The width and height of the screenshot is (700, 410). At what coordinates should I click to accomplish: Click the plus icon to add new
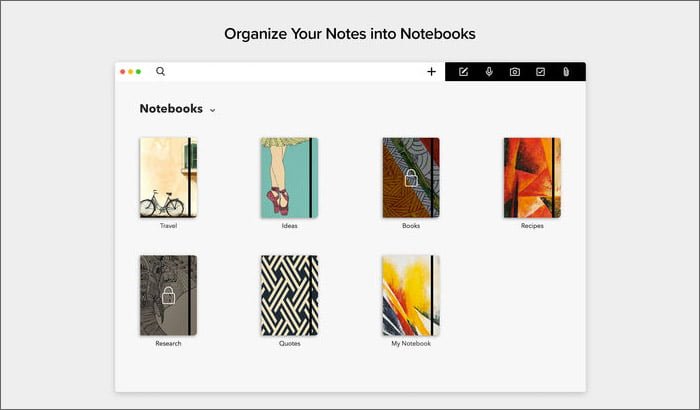tap(431, 71)
